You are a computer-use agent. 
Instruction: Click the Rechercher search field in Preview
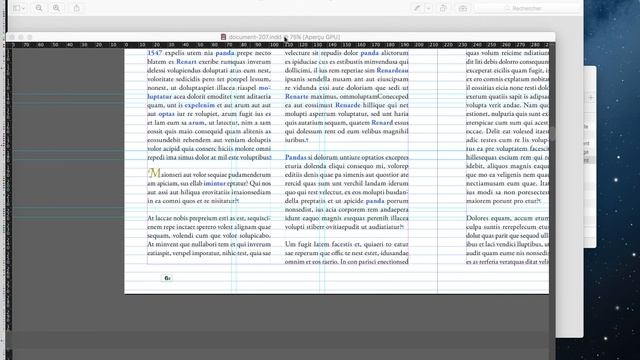[x=527, y=8]
